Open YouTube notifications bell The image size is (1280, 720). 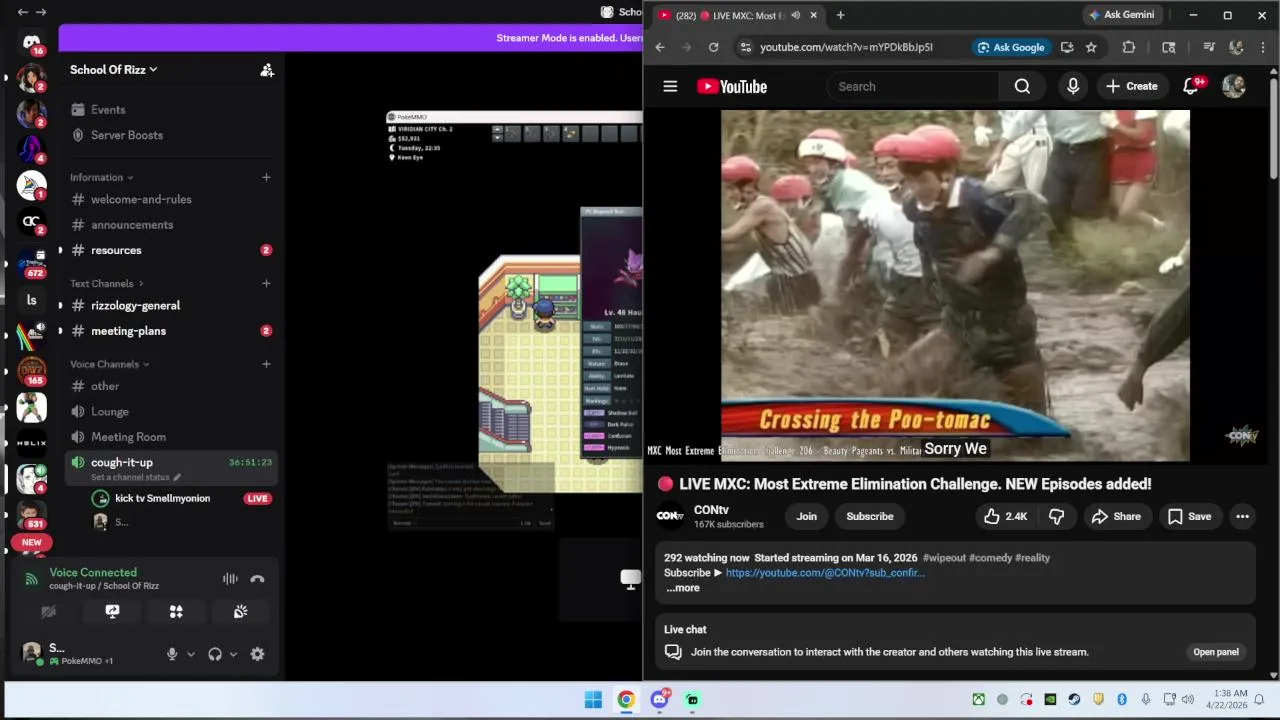[1191, 86]
